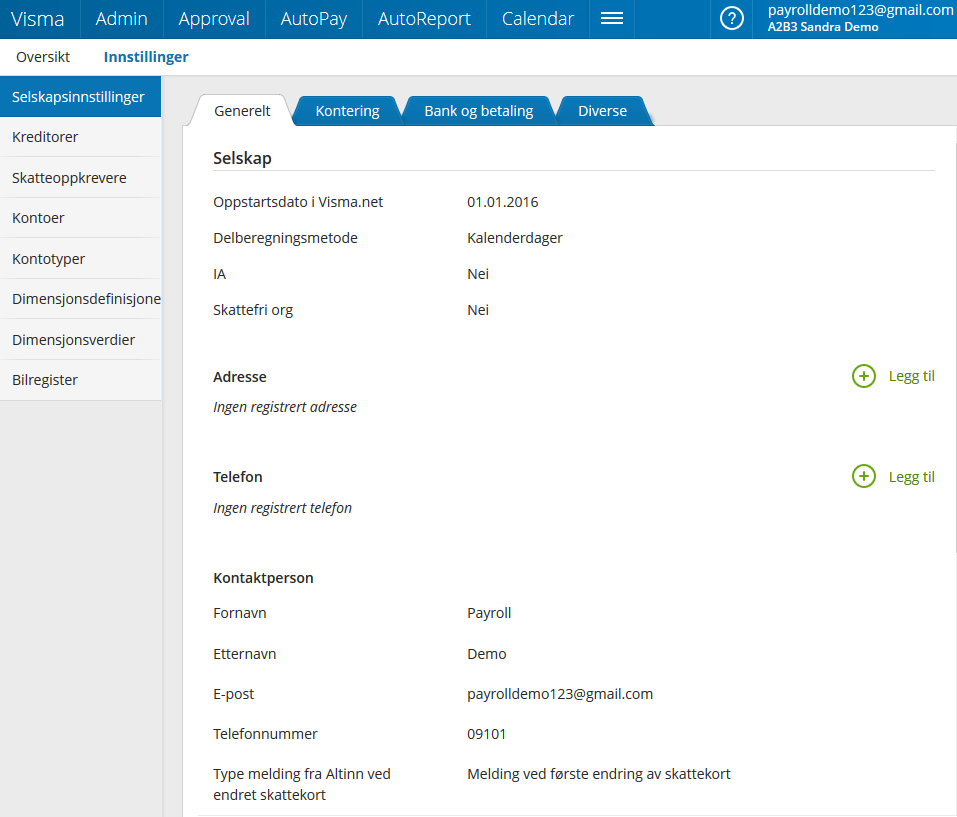This screenshot has height=817, width=957.
Task: Click the Payroll first name value
Action: tap(489, 613)
